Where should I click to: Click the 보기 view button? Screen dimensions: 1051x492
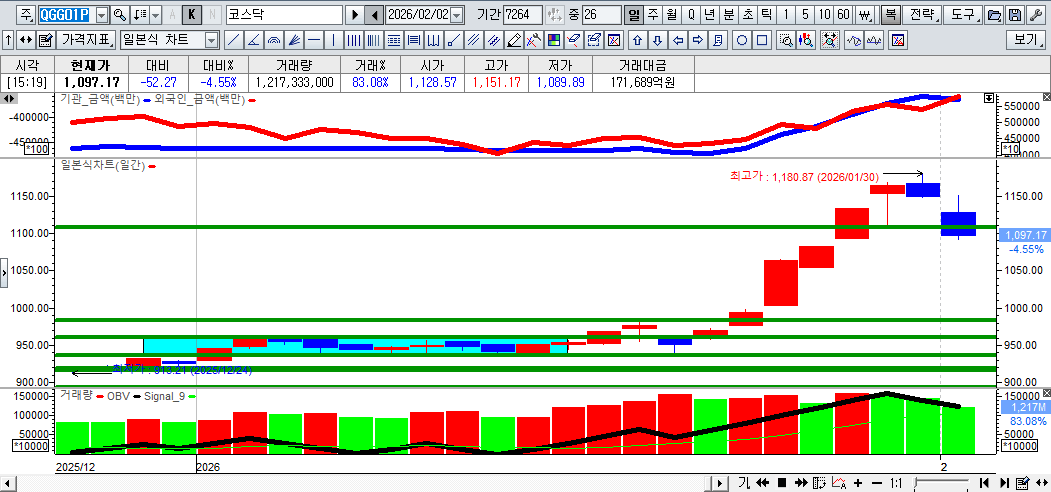click(x=1026, y=40)
